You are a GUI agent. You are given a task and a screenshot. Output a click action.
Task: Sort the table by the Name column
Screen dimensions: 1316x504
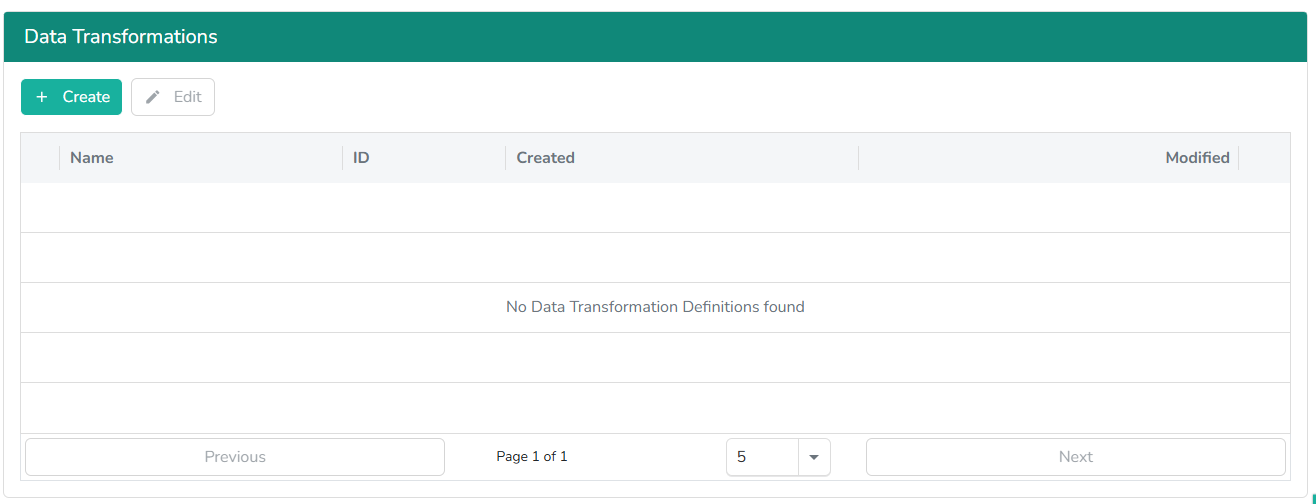pyautogui.click(x=92, y=158)
